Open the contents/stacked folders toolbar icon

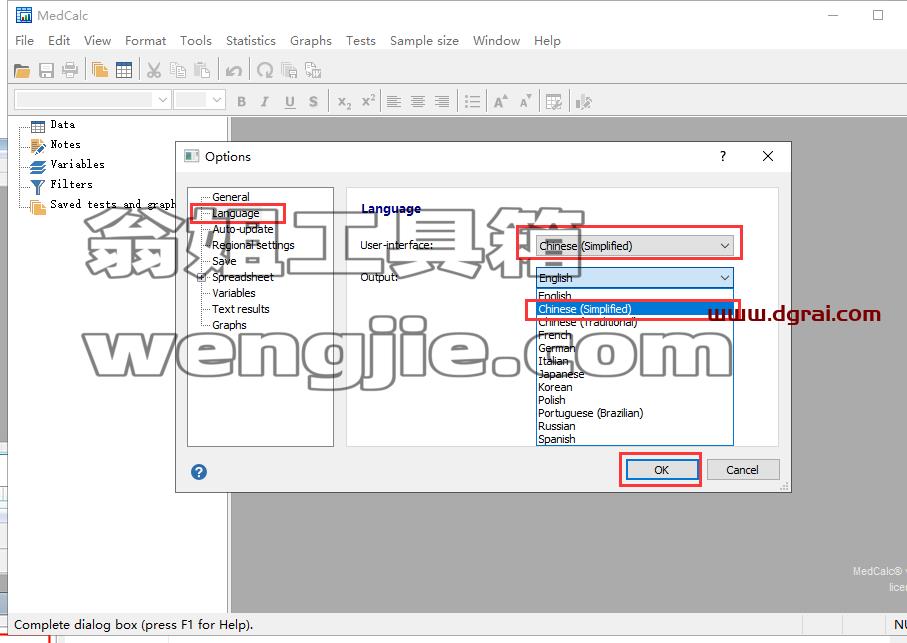(x=99, y=71)
